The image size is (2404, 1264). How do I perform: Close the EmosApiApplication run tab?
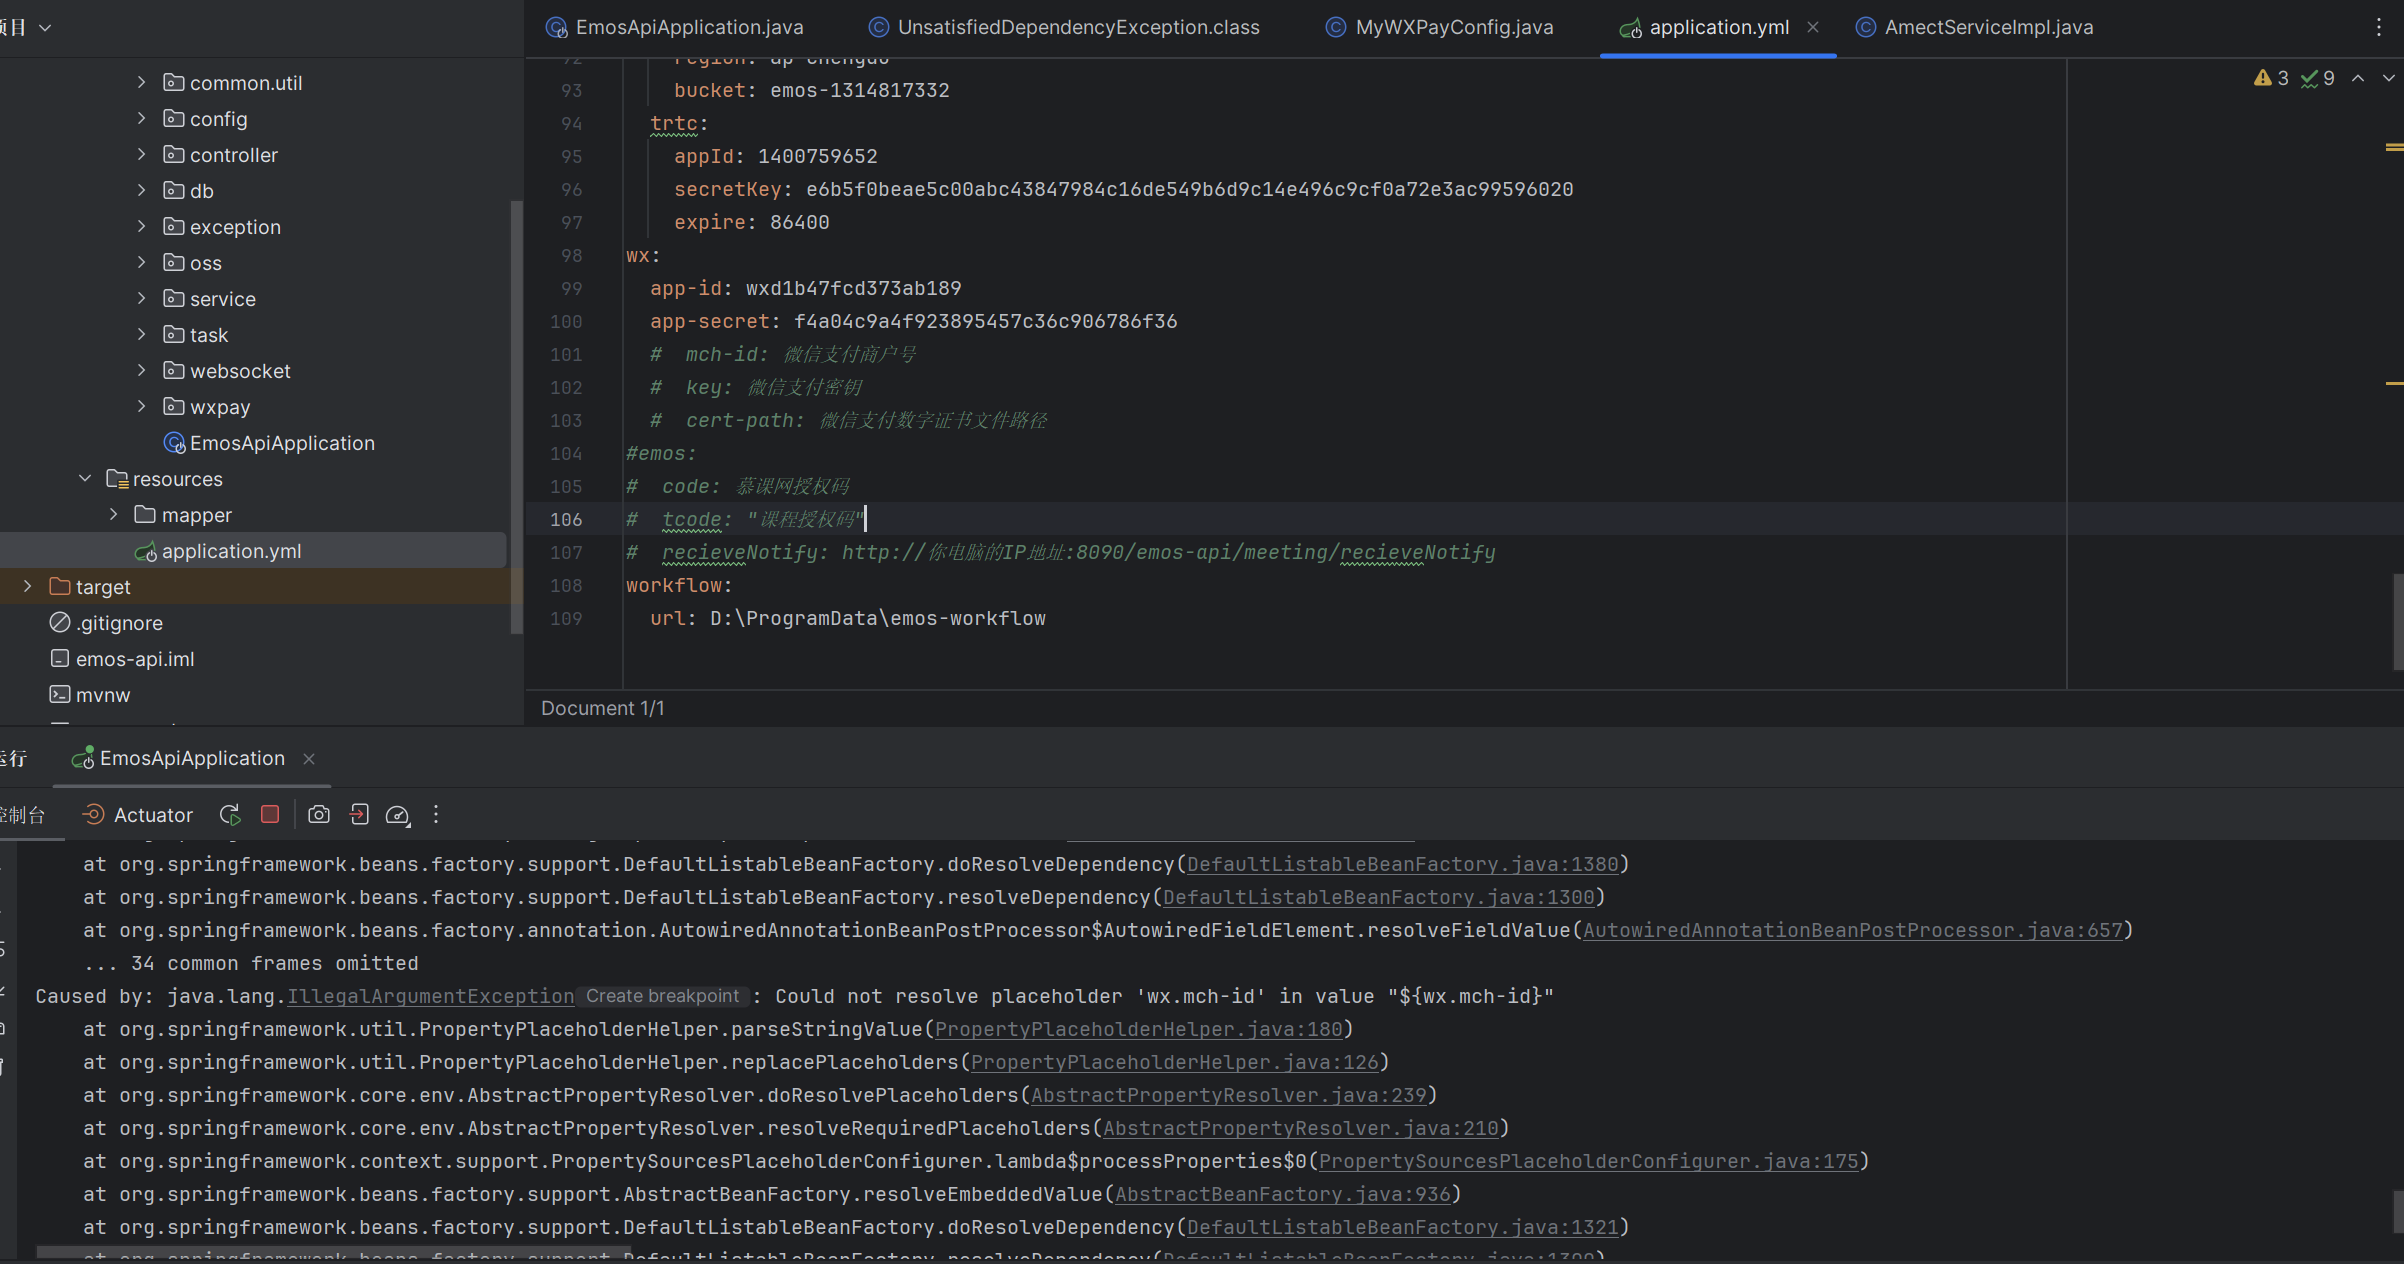[x=309, y=759]
